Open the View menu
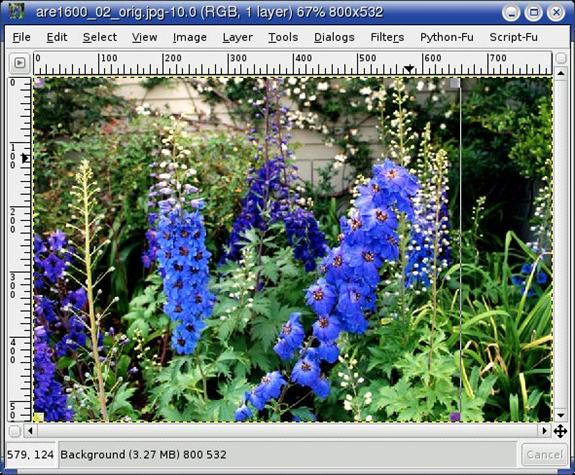Viewport: 575px width, 475px height. coord(144,37)
